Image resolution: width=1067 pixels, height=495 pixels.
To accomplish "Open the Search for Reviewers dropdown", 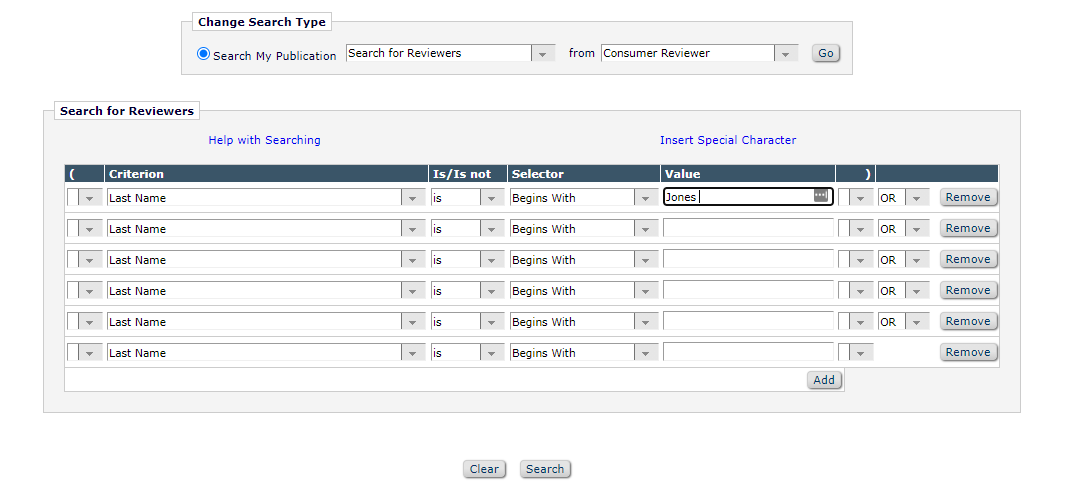I will tap(450, 54).
